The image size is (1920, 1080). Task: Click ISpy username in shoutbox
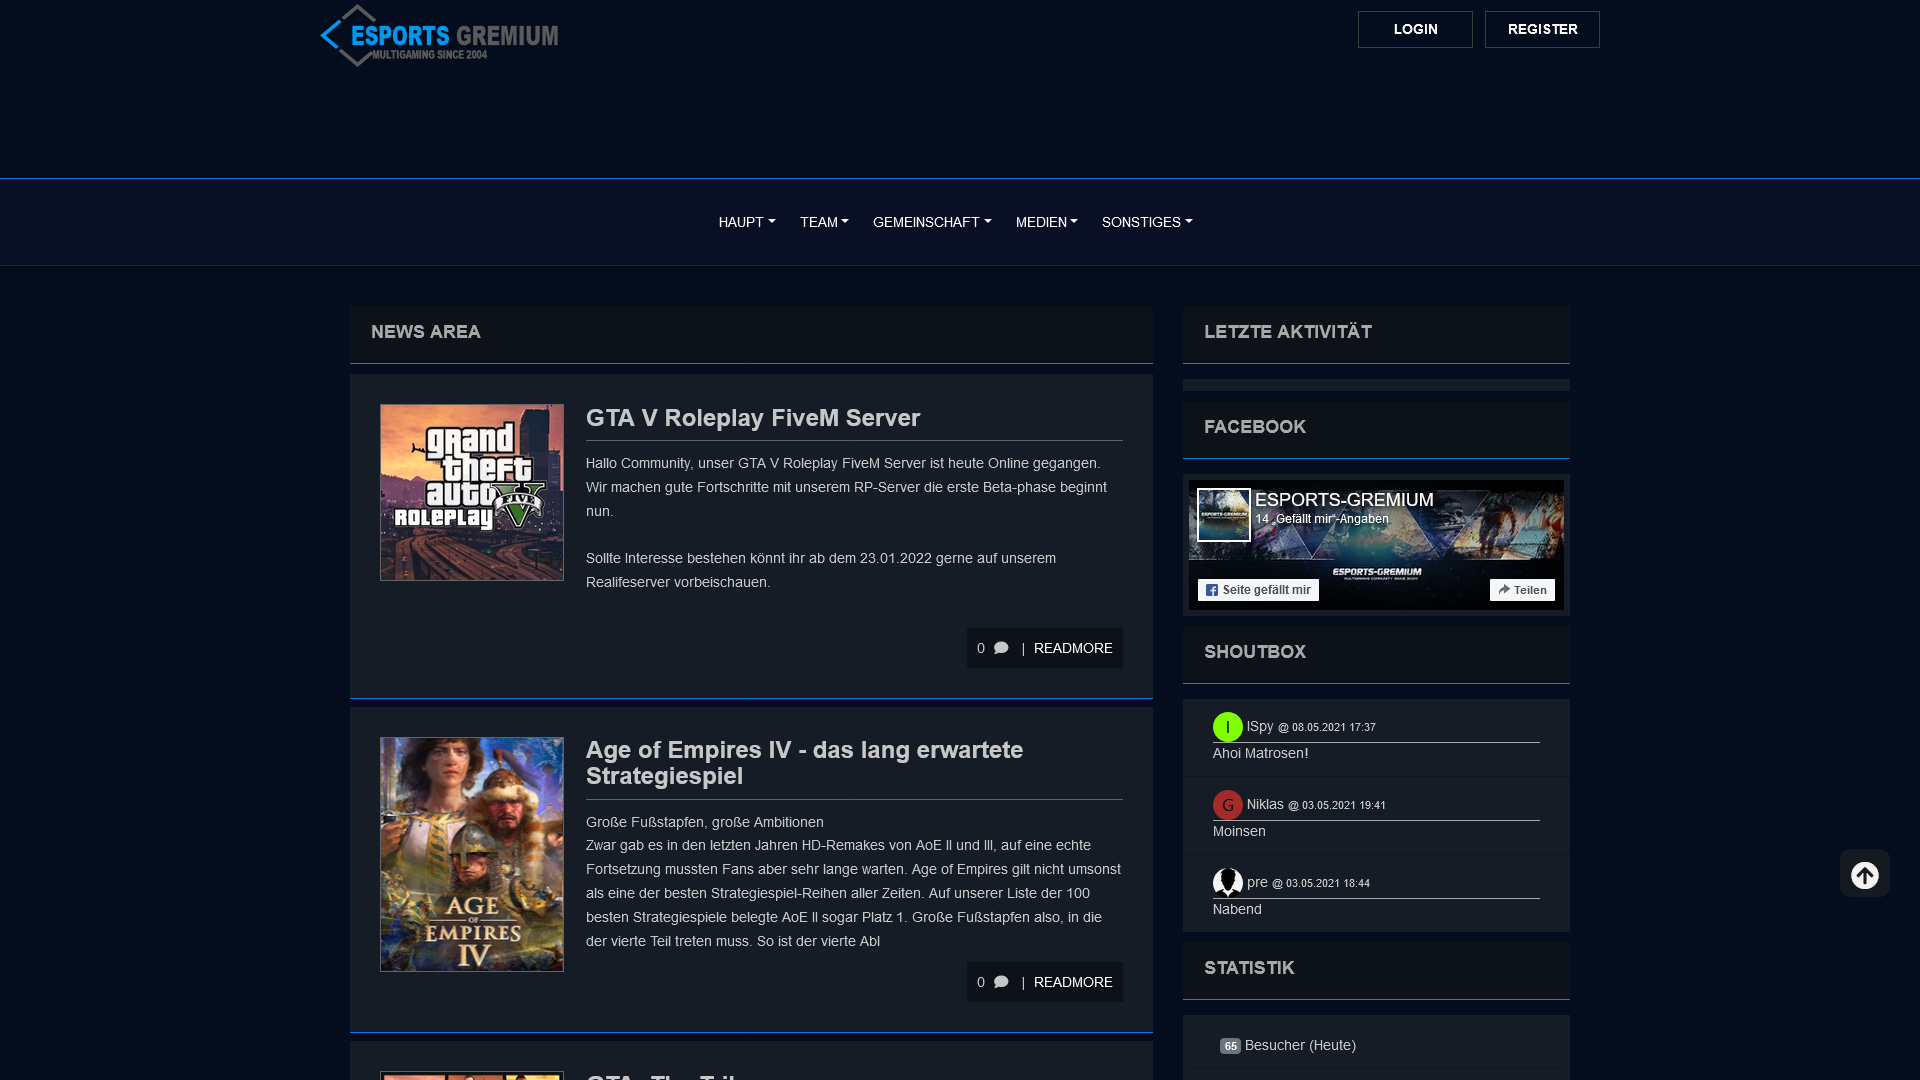tap(1260, 726)
